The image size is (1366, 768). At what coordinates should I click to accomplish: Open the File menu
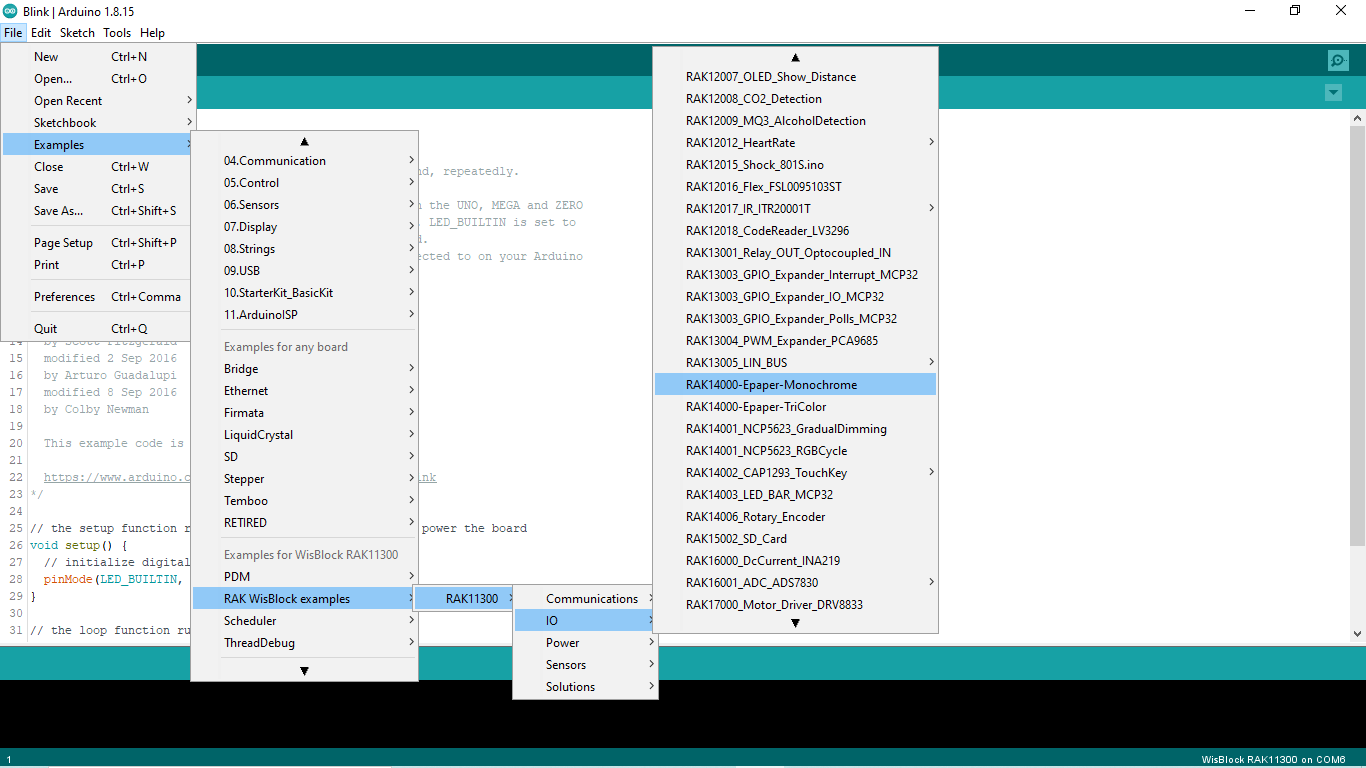pyautogui.click(x=13, y=33)
